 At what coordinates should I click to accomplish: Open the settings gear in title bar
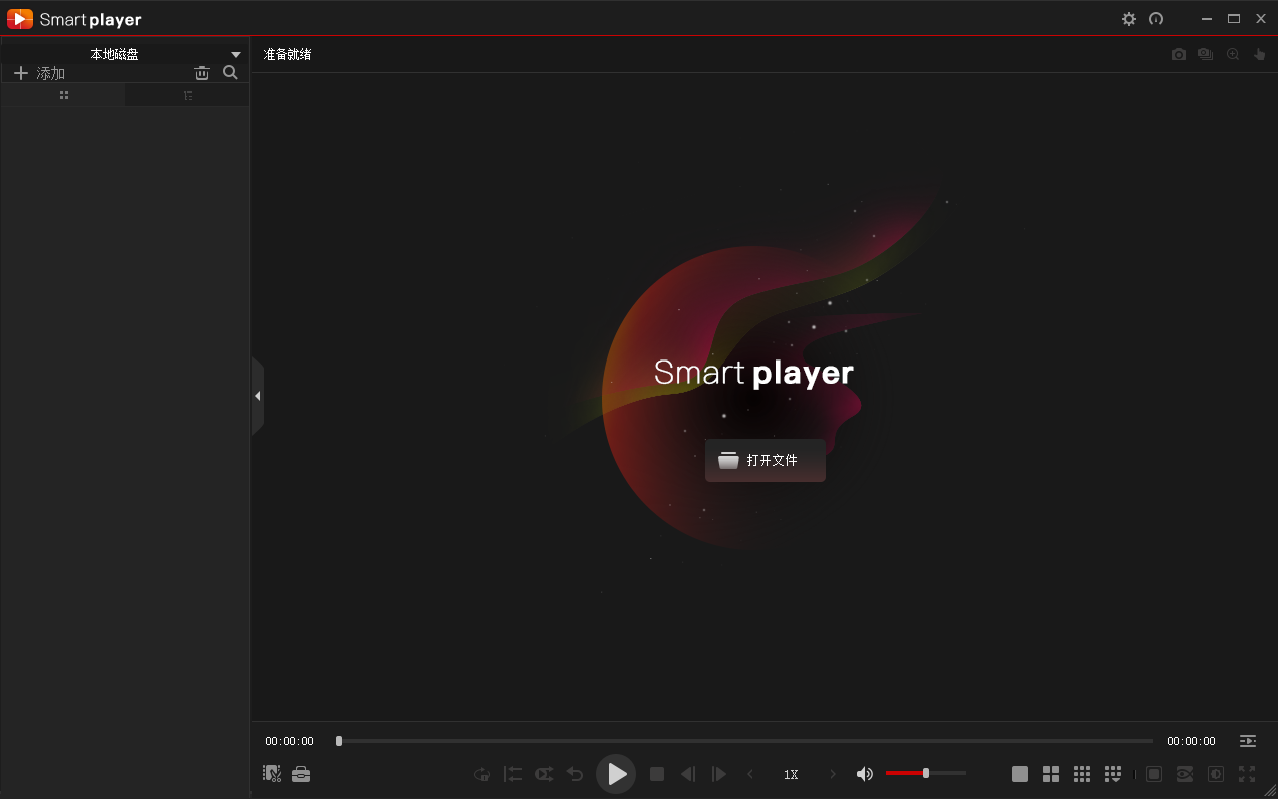(x=1129, y=19)
